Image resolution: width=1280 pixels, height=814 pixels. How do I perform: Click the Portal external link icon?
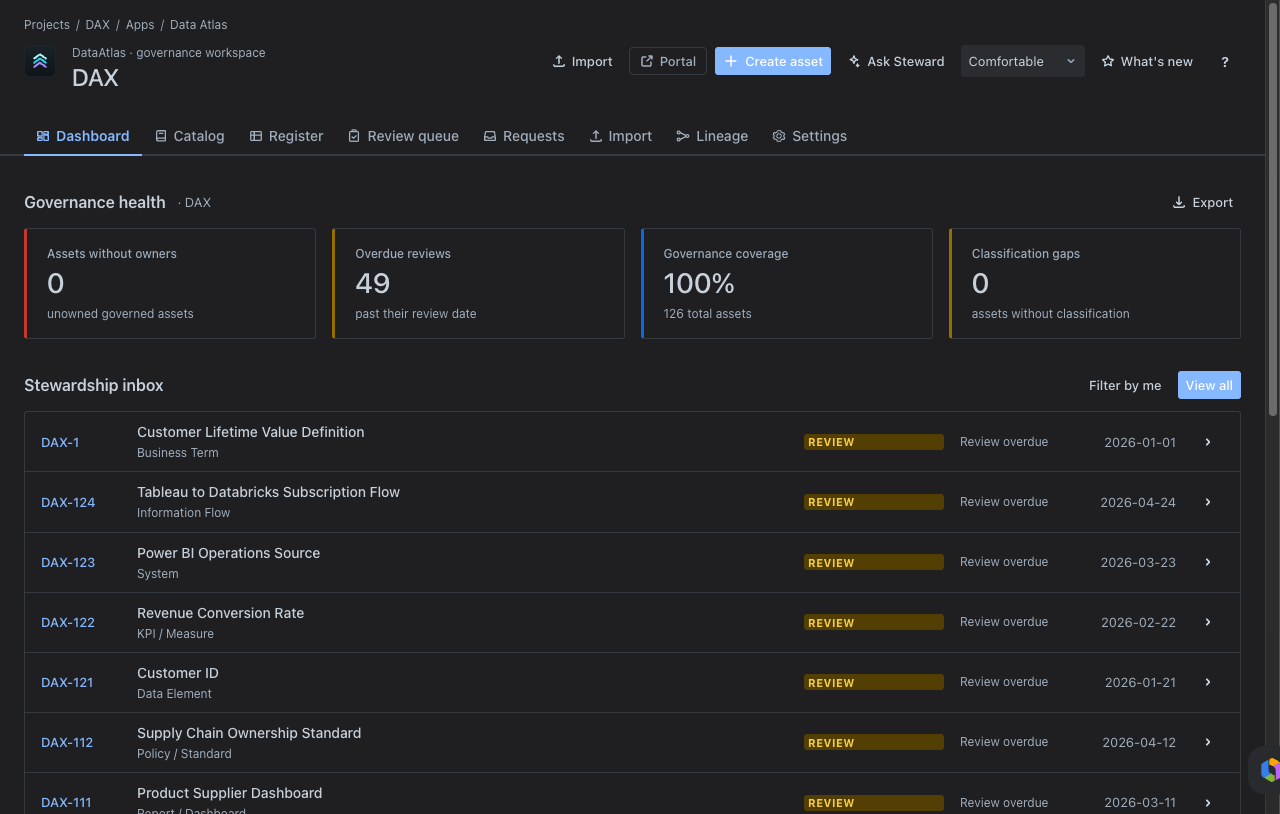pyautogui.click(x=647, y=61)
